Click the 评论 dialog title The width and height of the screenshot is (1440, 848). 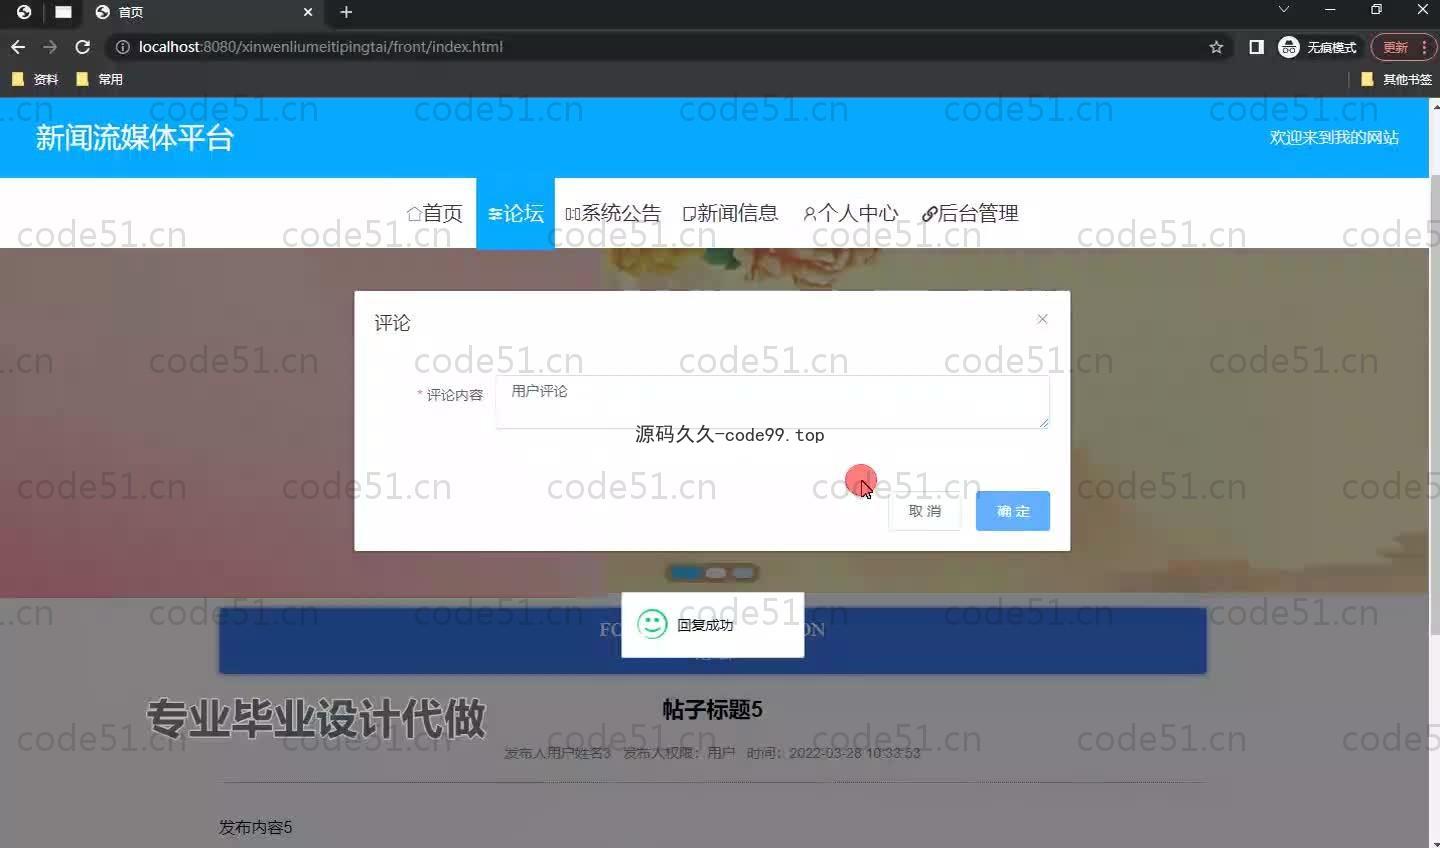(x=392, y=323)
